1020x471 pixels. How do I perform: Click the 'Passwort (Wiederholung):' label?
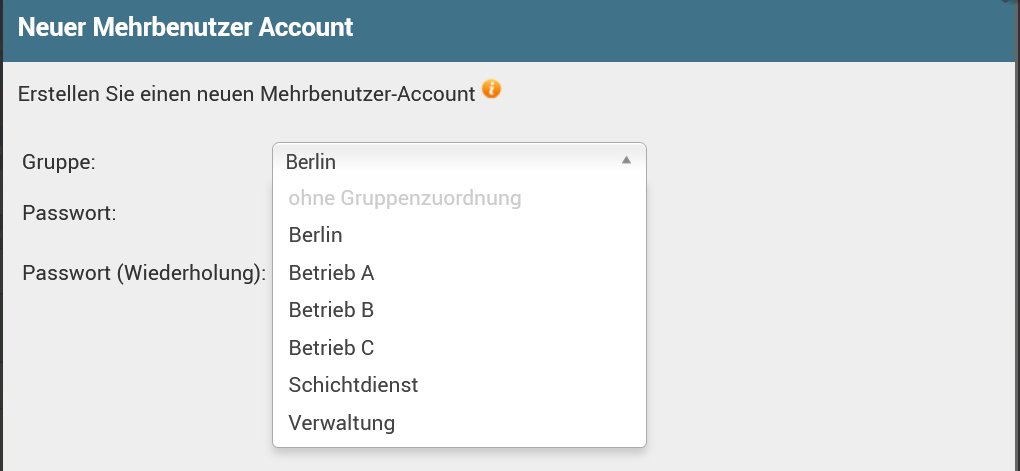coord(144,273)
